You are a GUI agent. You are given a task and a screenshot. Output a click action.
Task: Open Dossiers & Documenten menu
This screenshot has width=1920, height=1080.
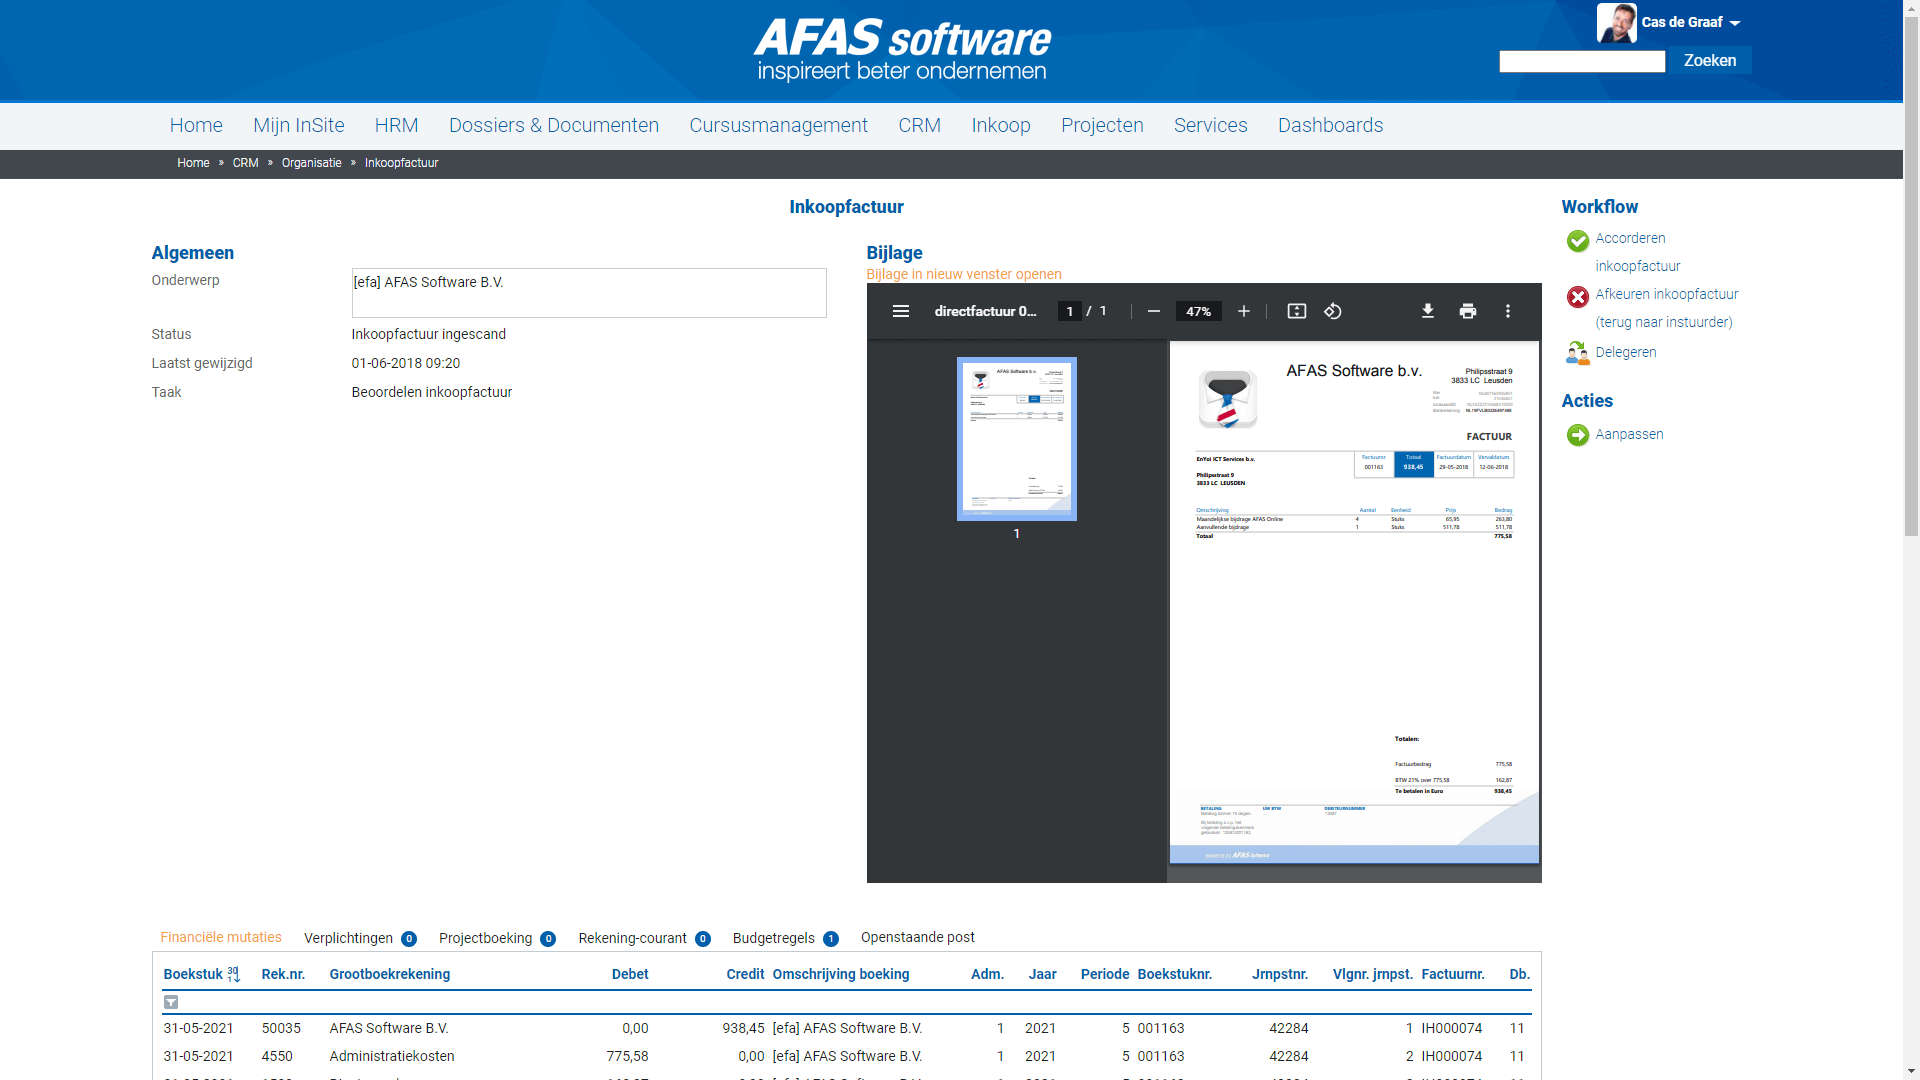point(553,125)
